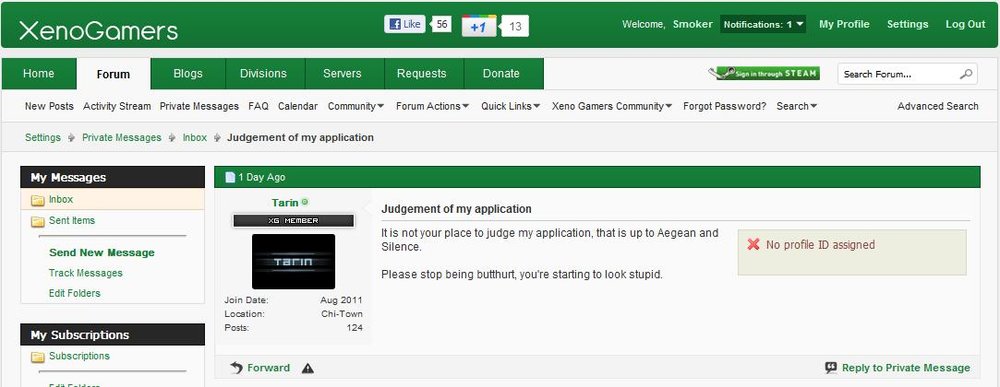The height and width of the screenshot is (387, 1000).
Task: Expand the Xeno Gamers Community menu
Action: pos(612,106)
